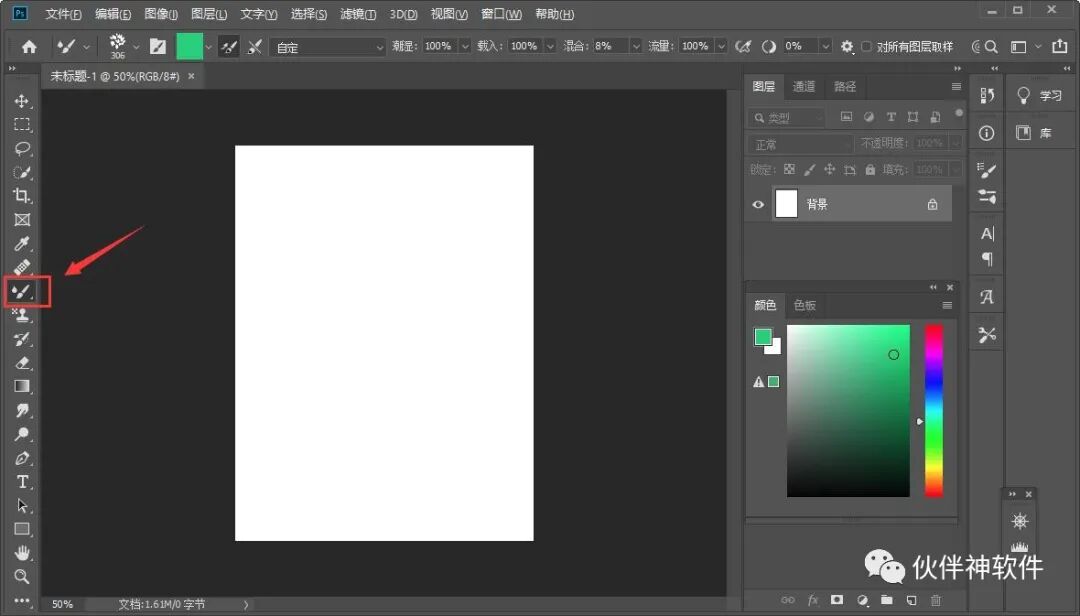The width and height of the screenshot is (1080, 616).
Task: Select the Move tool
Action: (22, 101)
